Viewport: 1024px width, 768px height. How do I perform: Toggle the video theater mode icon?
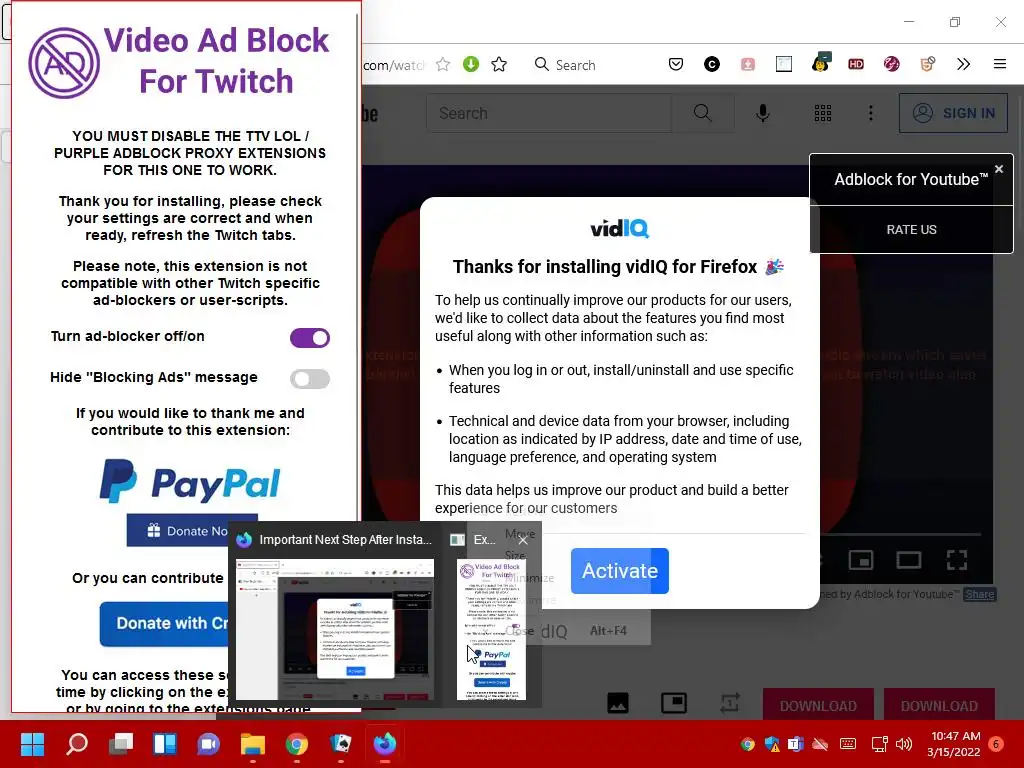coord(908,560)
